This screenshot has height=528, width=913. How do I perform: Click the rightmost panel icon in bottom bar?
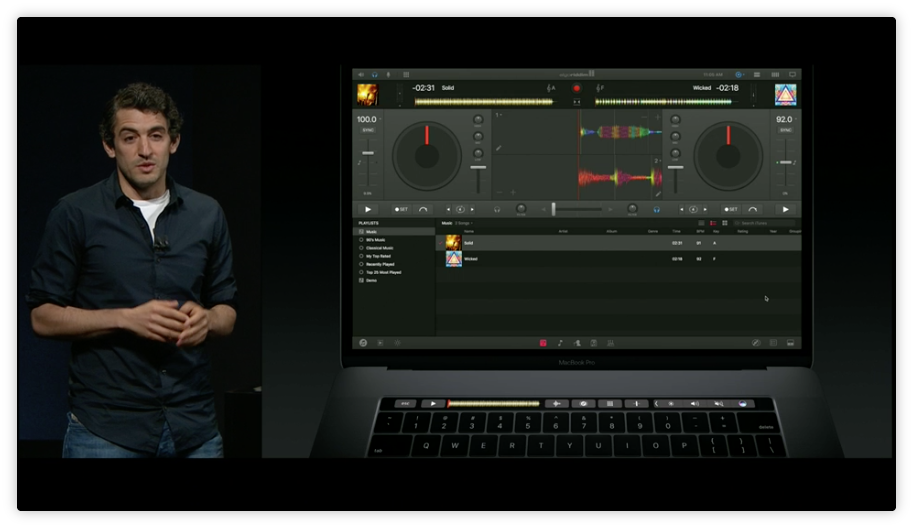click(790, 343)
